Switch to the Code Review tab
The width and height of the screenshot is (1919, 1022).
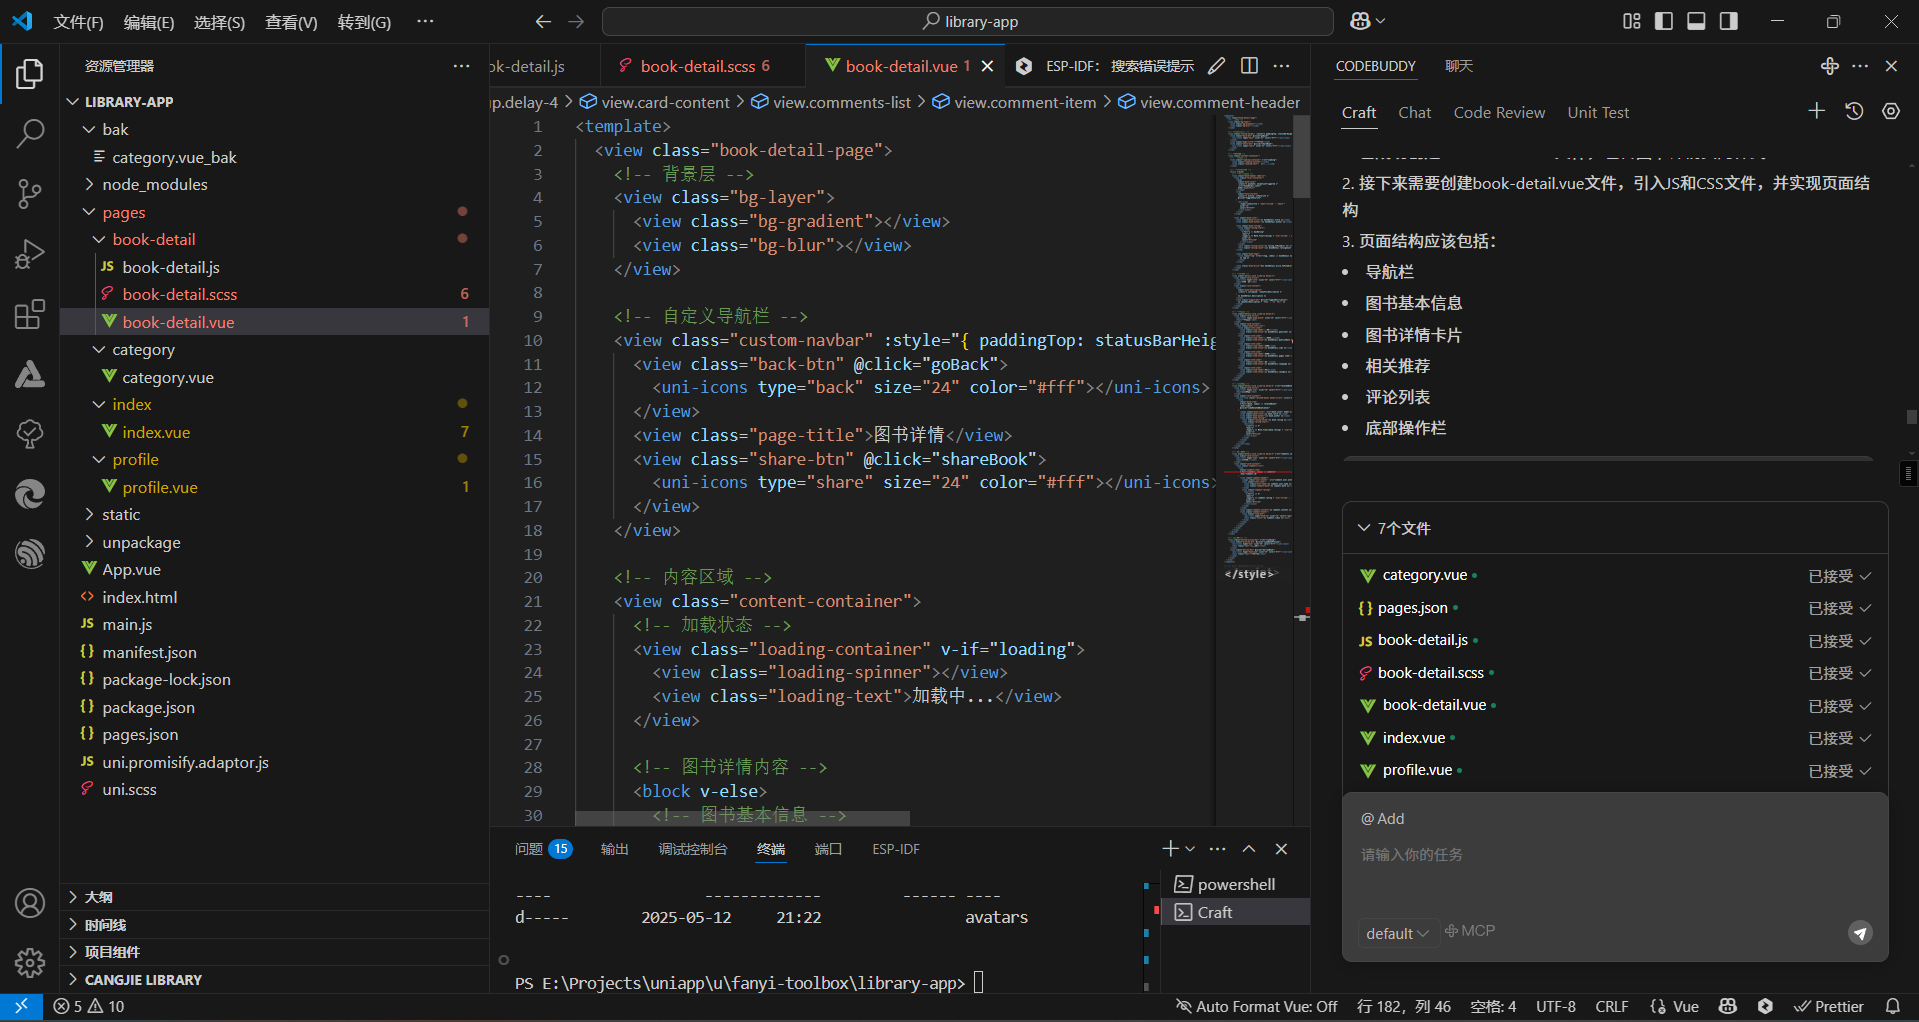point(1499,113)
